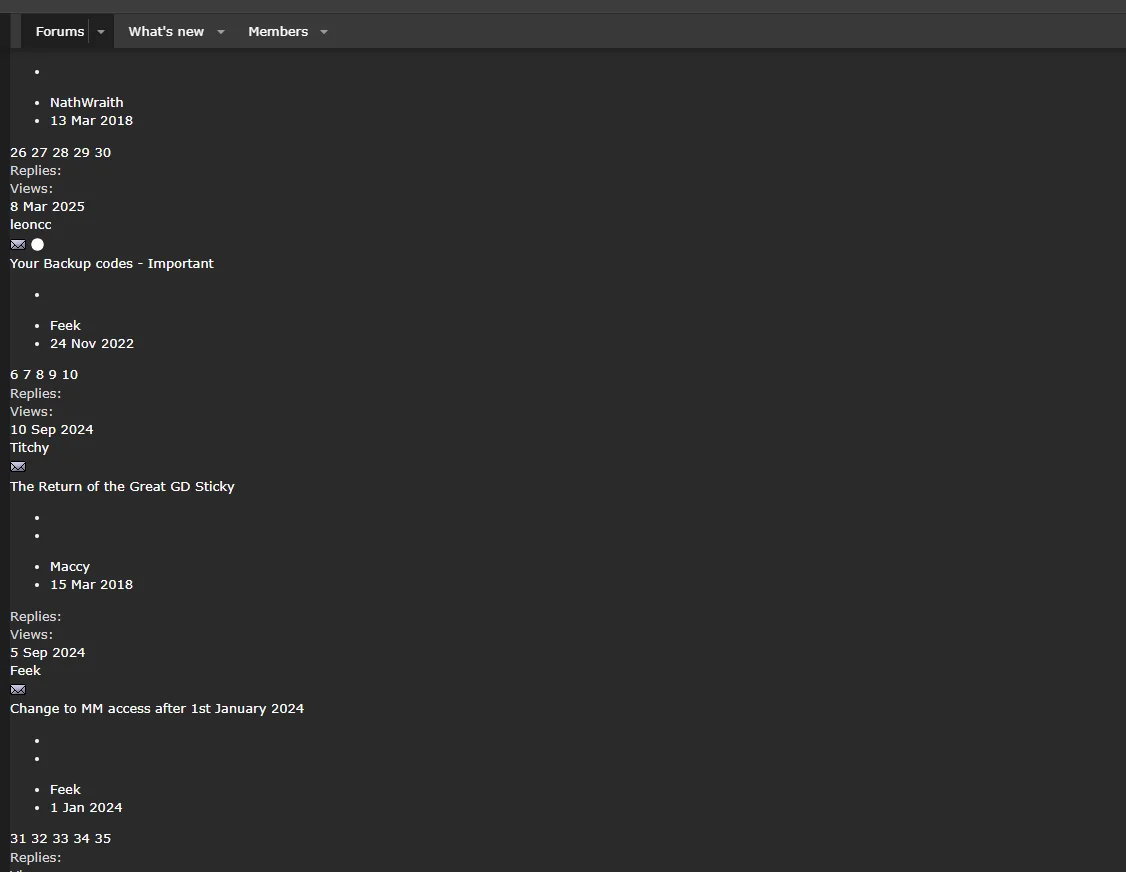
Task: View NathWraith's profile
Action: (86, 103)
